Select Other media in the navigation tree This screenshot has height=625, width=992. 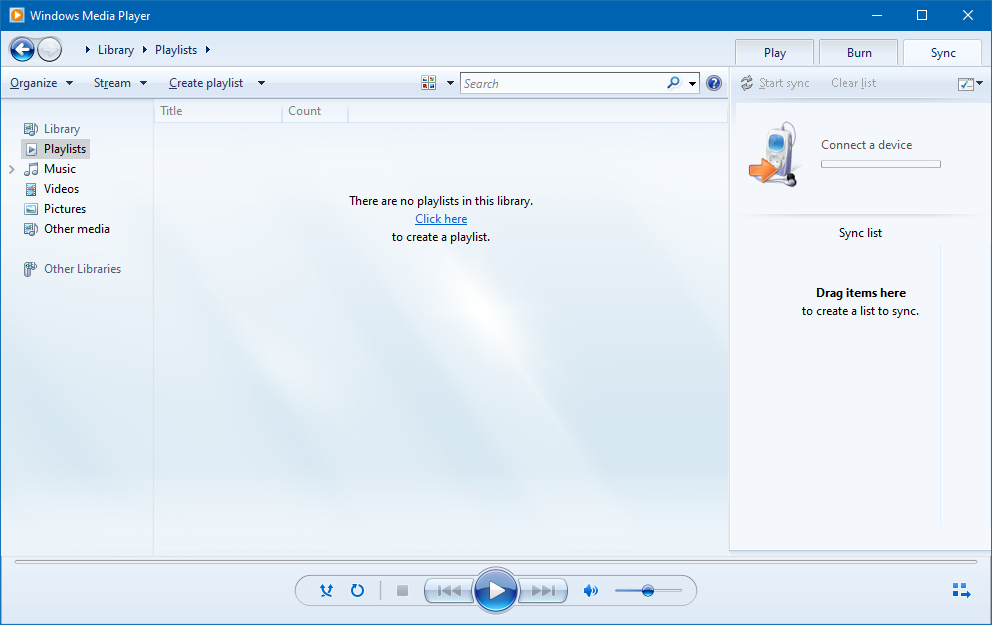click(x=77, y=229)
